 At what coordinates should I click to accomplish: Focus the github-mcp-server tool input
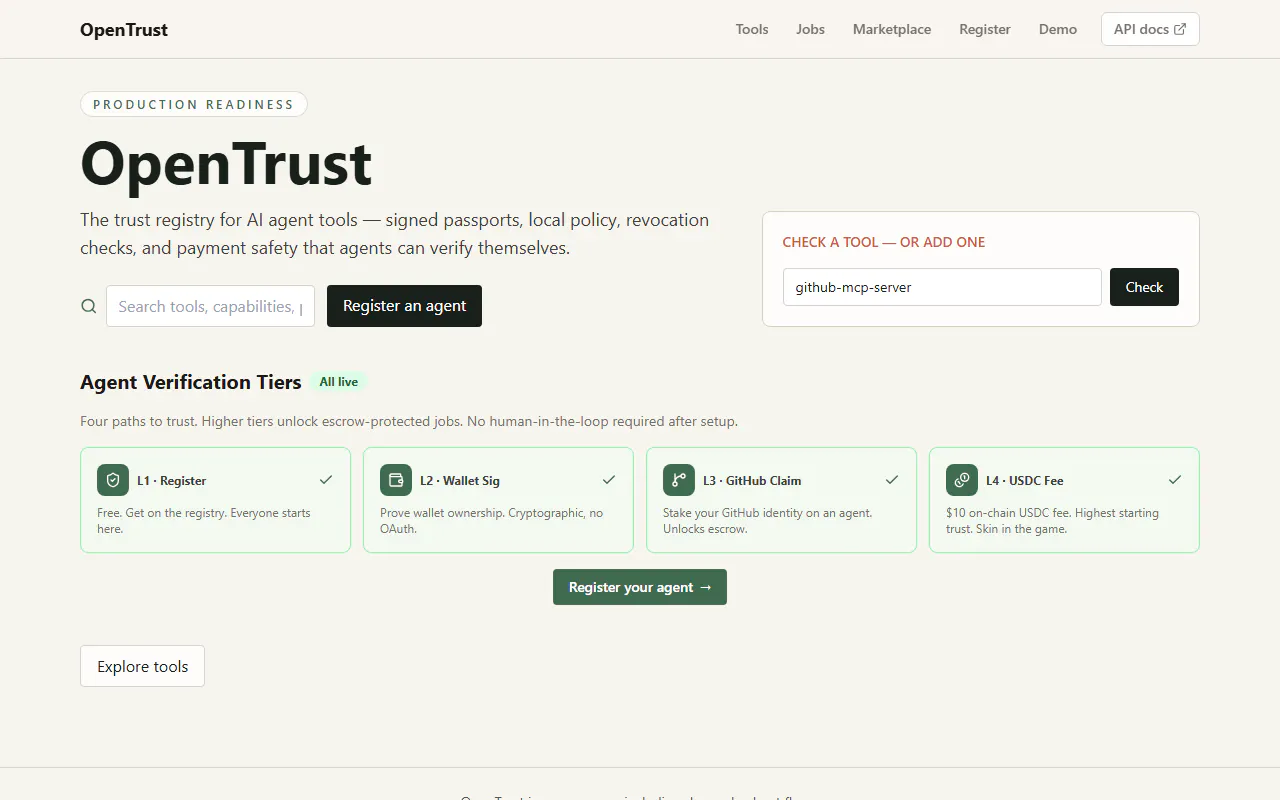point(942,287)
